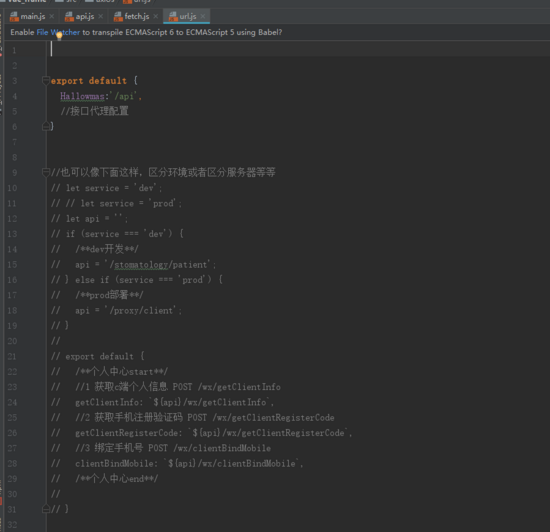The width and height of the screenshot is (550, 532).
Task: Switch to the main.js tab
Action: click(32, 16)
